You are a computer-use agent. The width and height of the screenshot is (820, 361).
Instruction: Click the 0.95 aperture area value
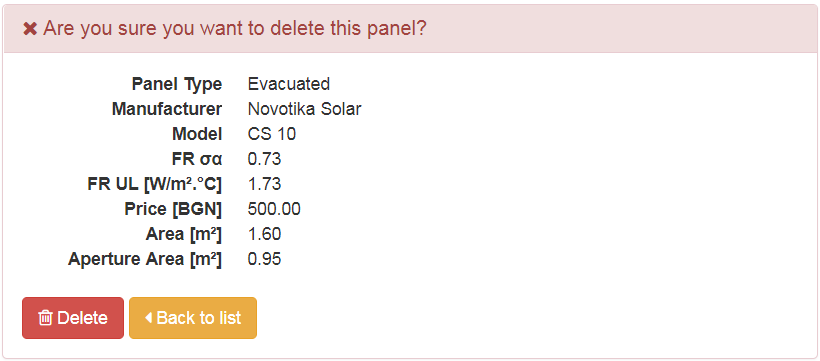click(265, 259)
